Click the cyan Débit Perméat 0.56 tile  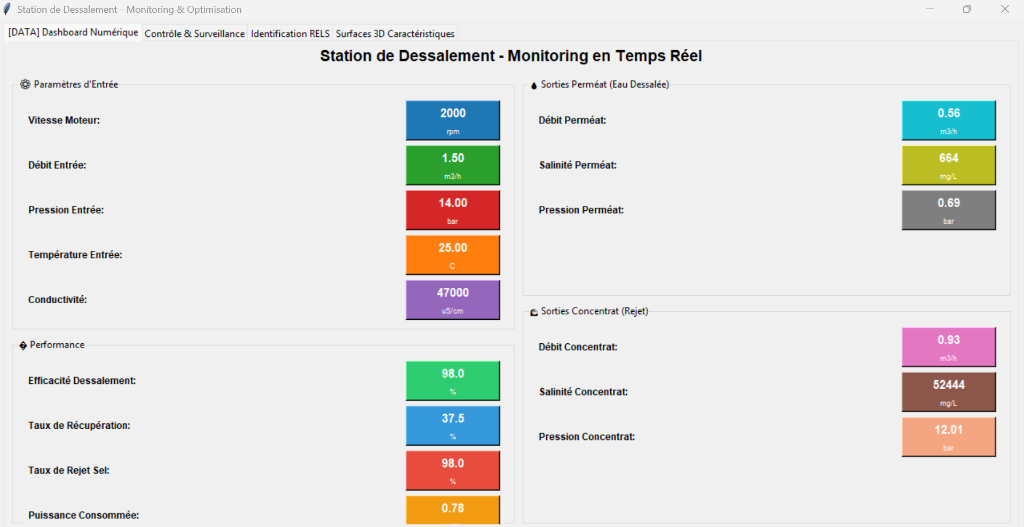click(949, 120)
